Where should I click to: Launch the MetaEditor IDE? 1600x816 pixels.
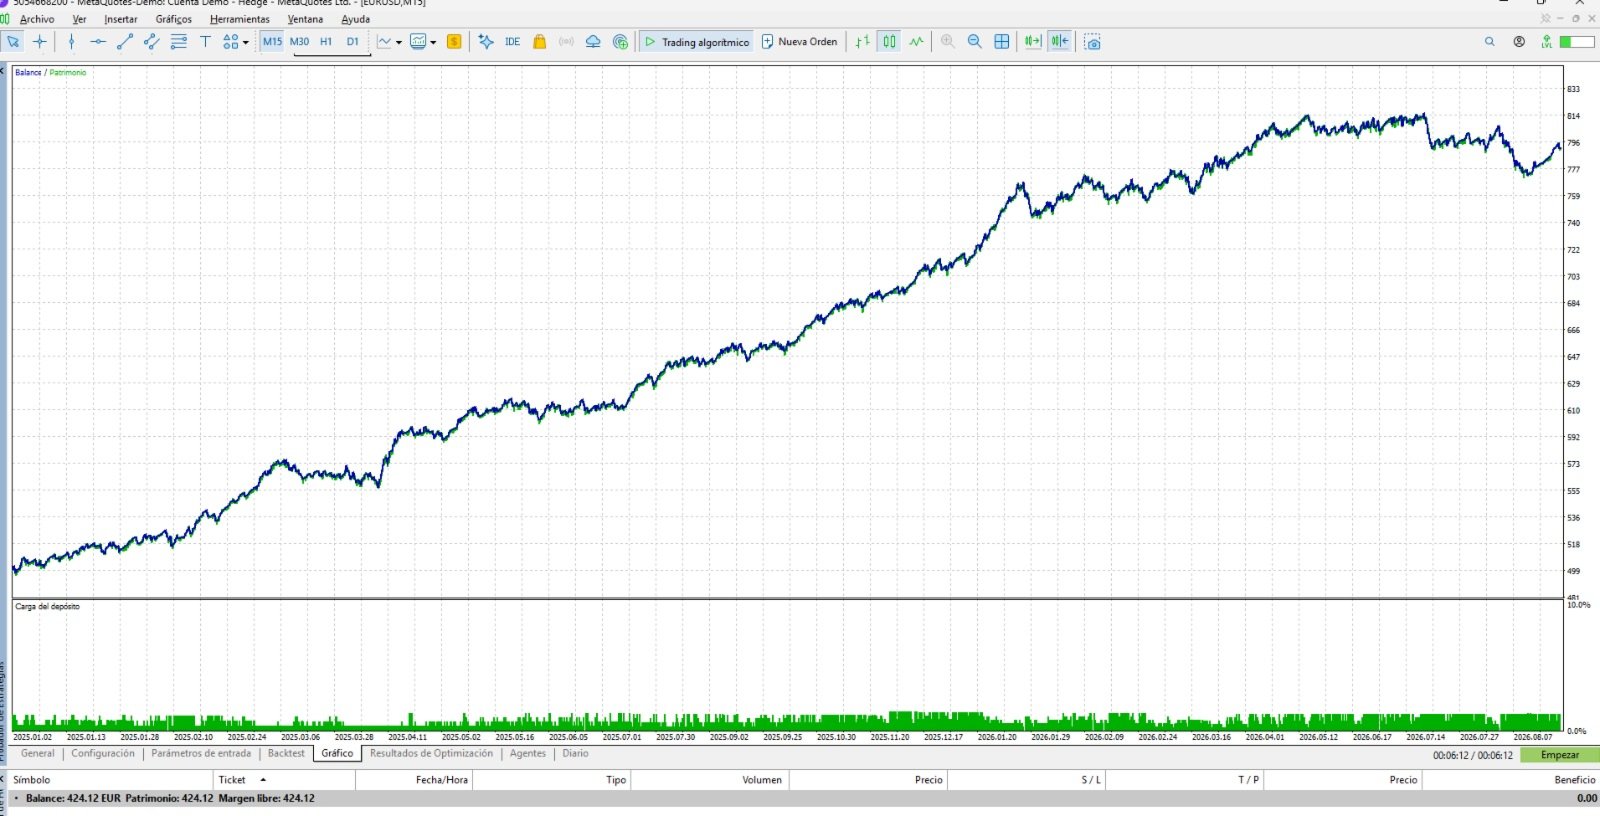click(x=513, y=42)
